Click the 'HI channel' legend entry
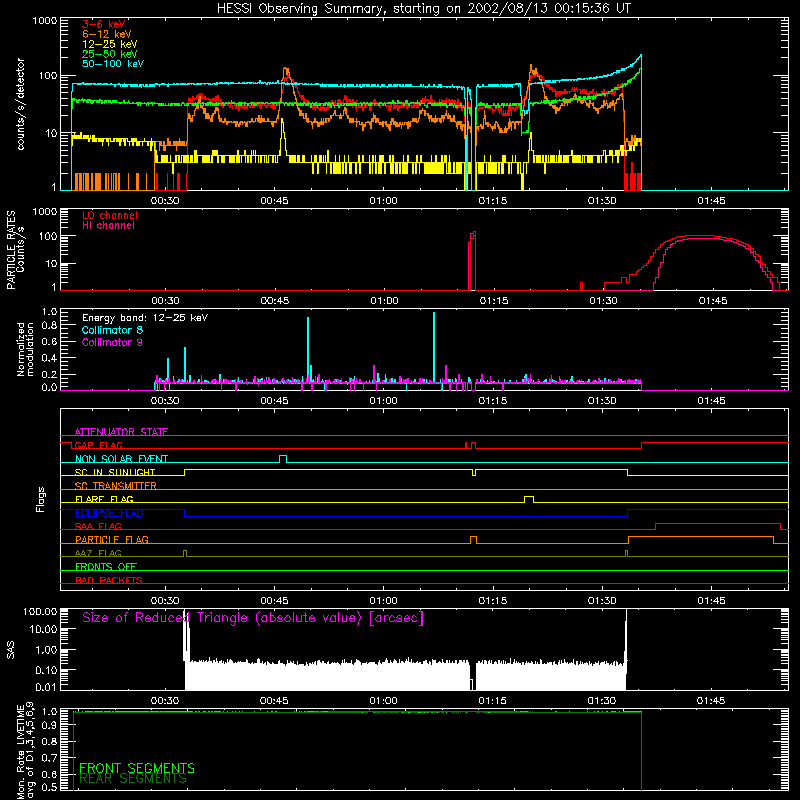The image size is (800, 800). coord(108,225)
